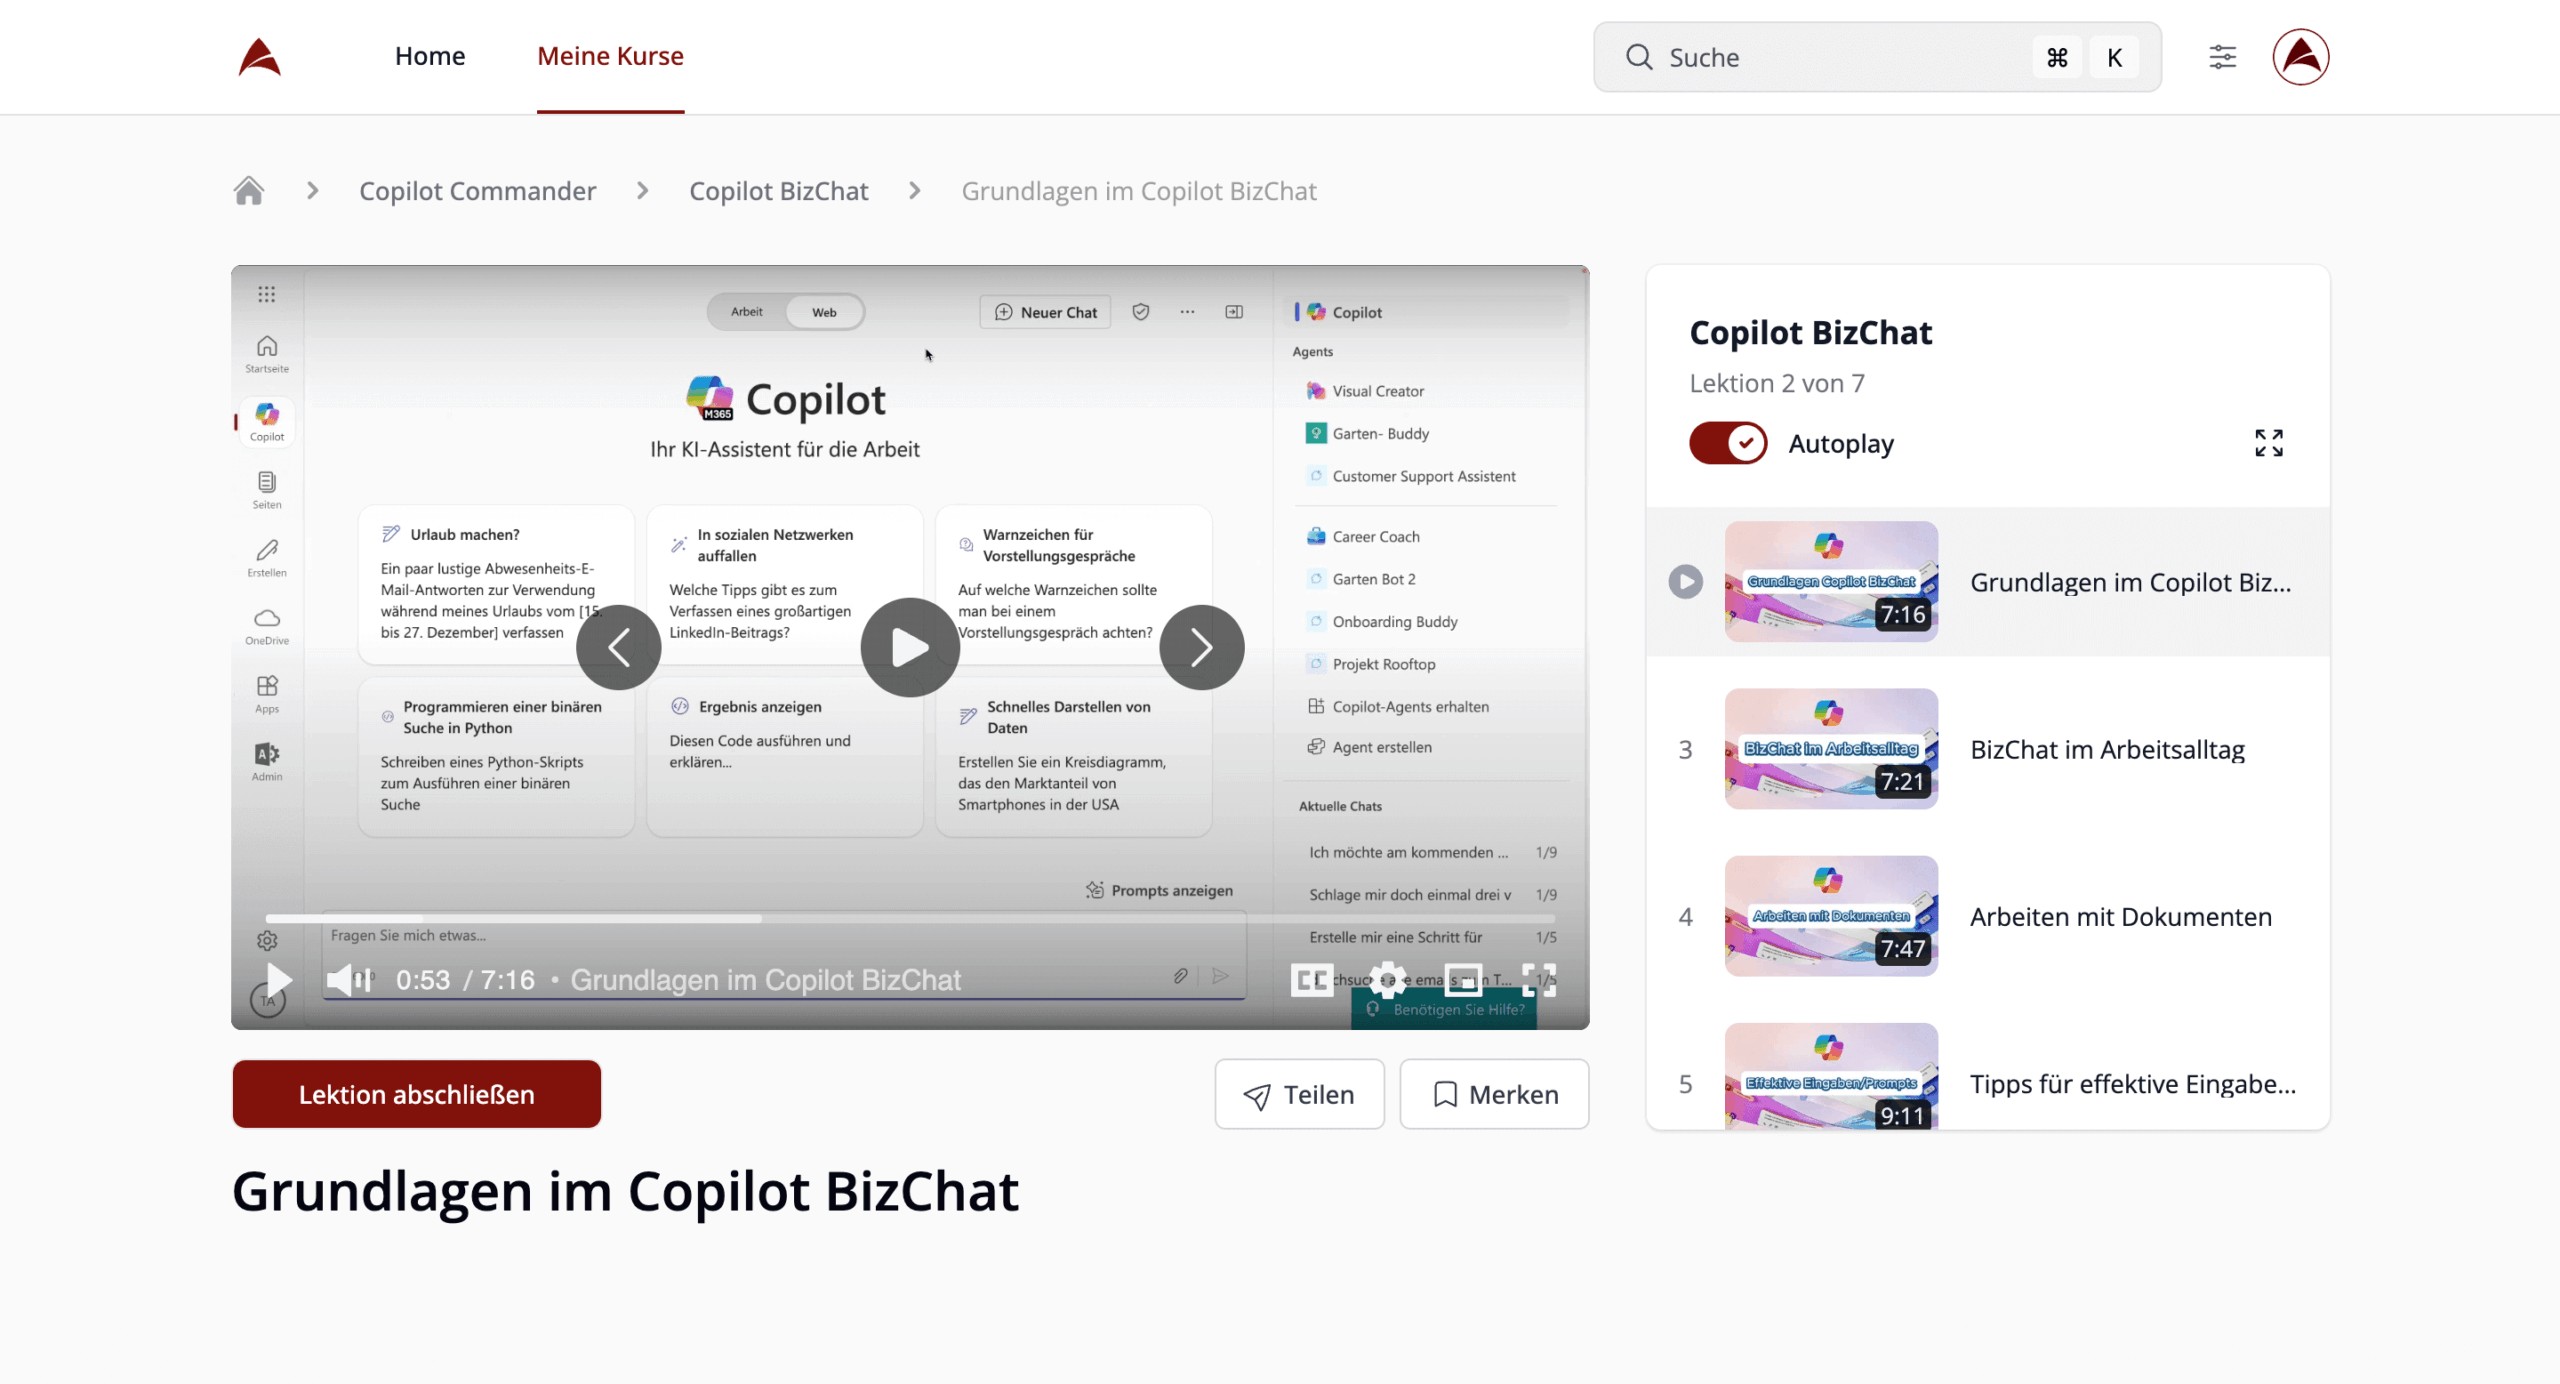Select the BizChat im Arbeitsalltag thumbnail

[1831, 749]
